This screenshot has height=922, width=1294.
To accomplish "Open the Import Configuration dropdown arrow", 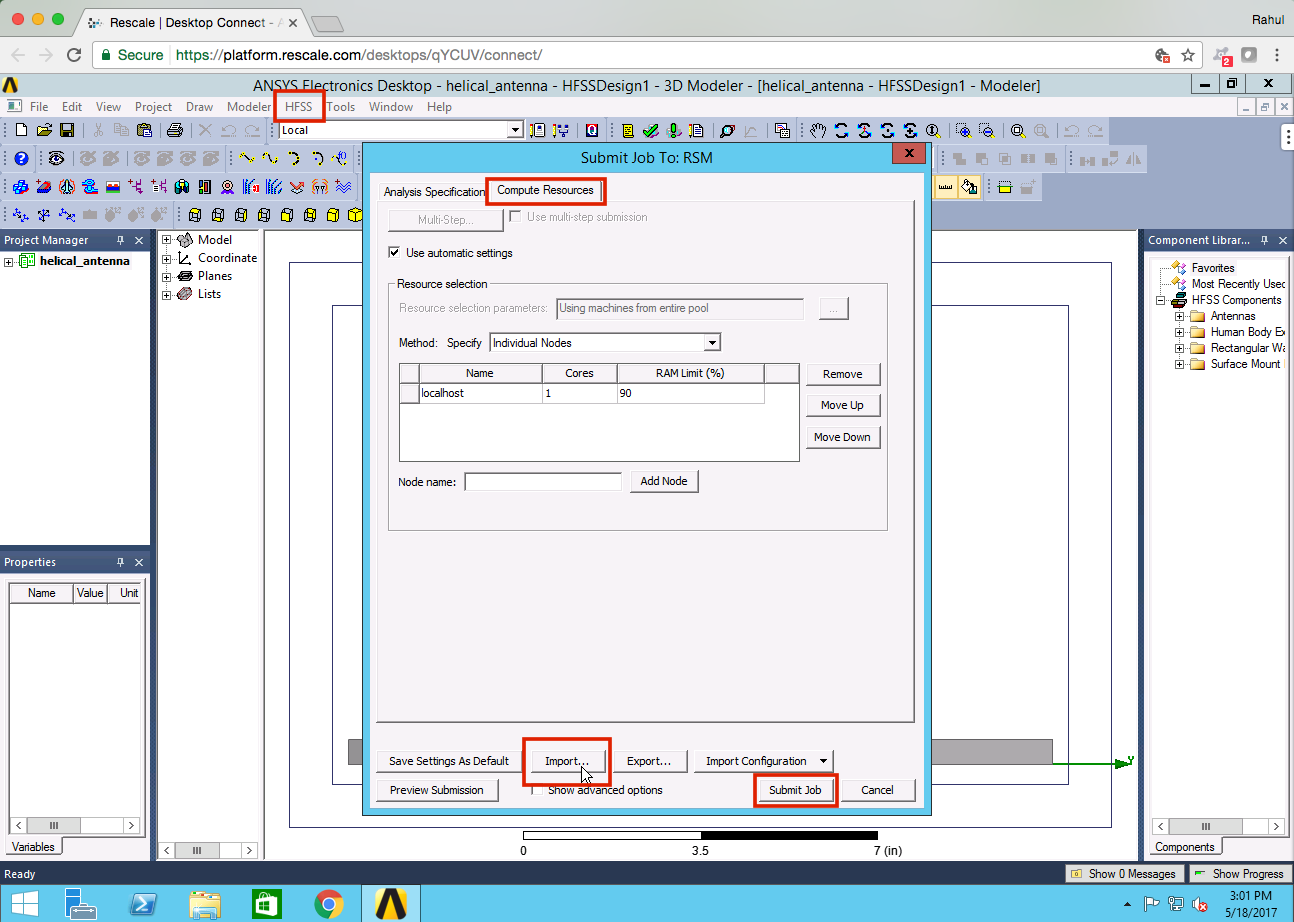I will (x=822, y=761).
